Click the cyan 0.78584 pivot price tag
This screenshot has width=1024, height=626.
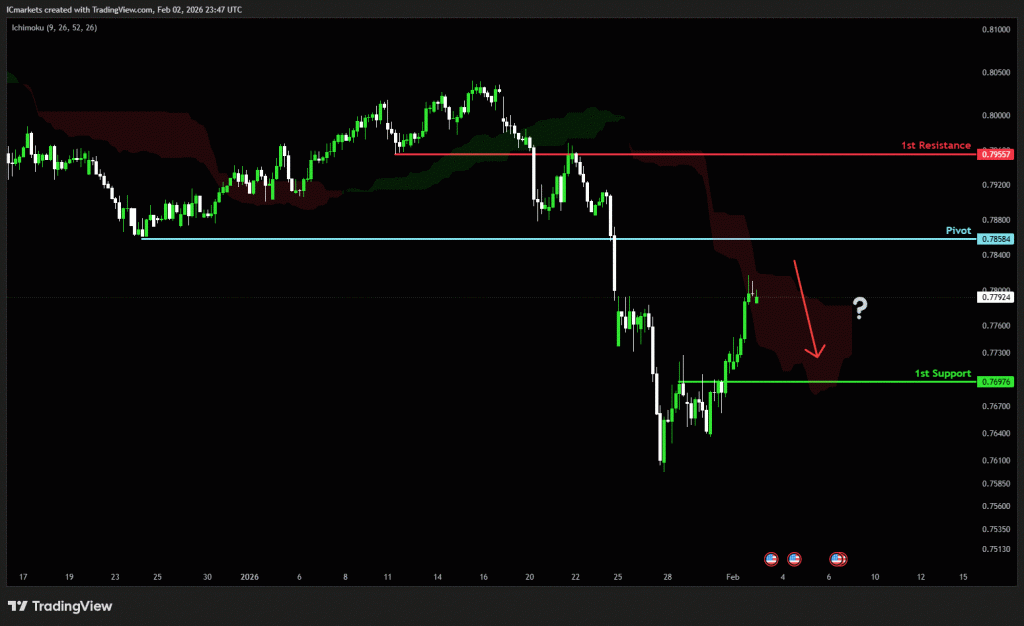[x=996, y=239]
